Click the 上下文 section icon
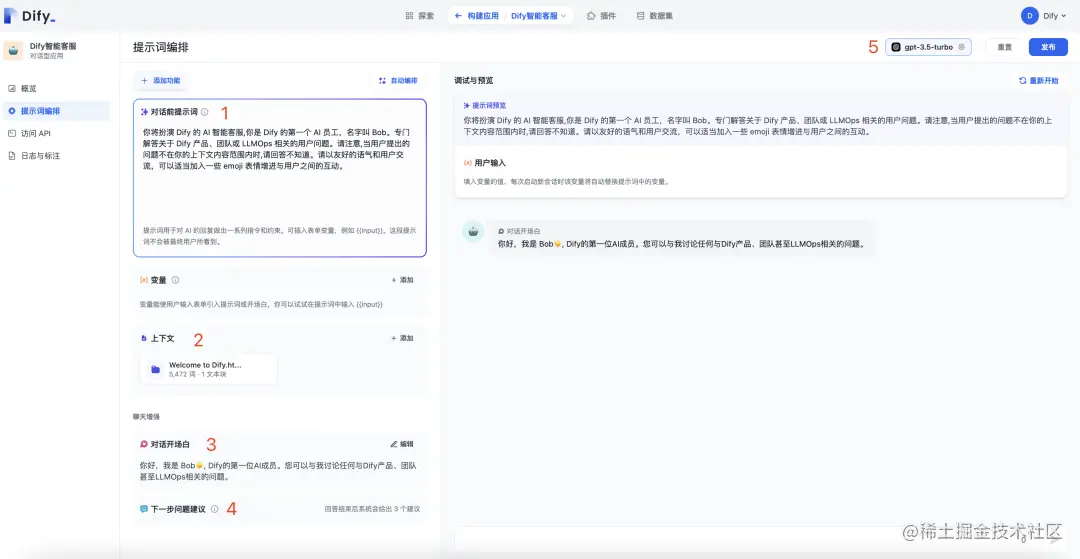The height and width of the screenshot is (559, 1080). [144, 339]
